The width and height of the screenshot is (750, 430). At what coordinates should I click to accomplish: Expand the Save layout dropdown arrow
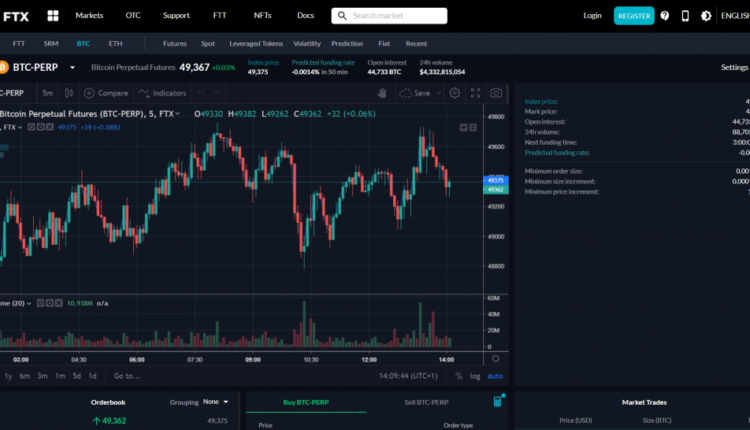[x=437, y=93]
